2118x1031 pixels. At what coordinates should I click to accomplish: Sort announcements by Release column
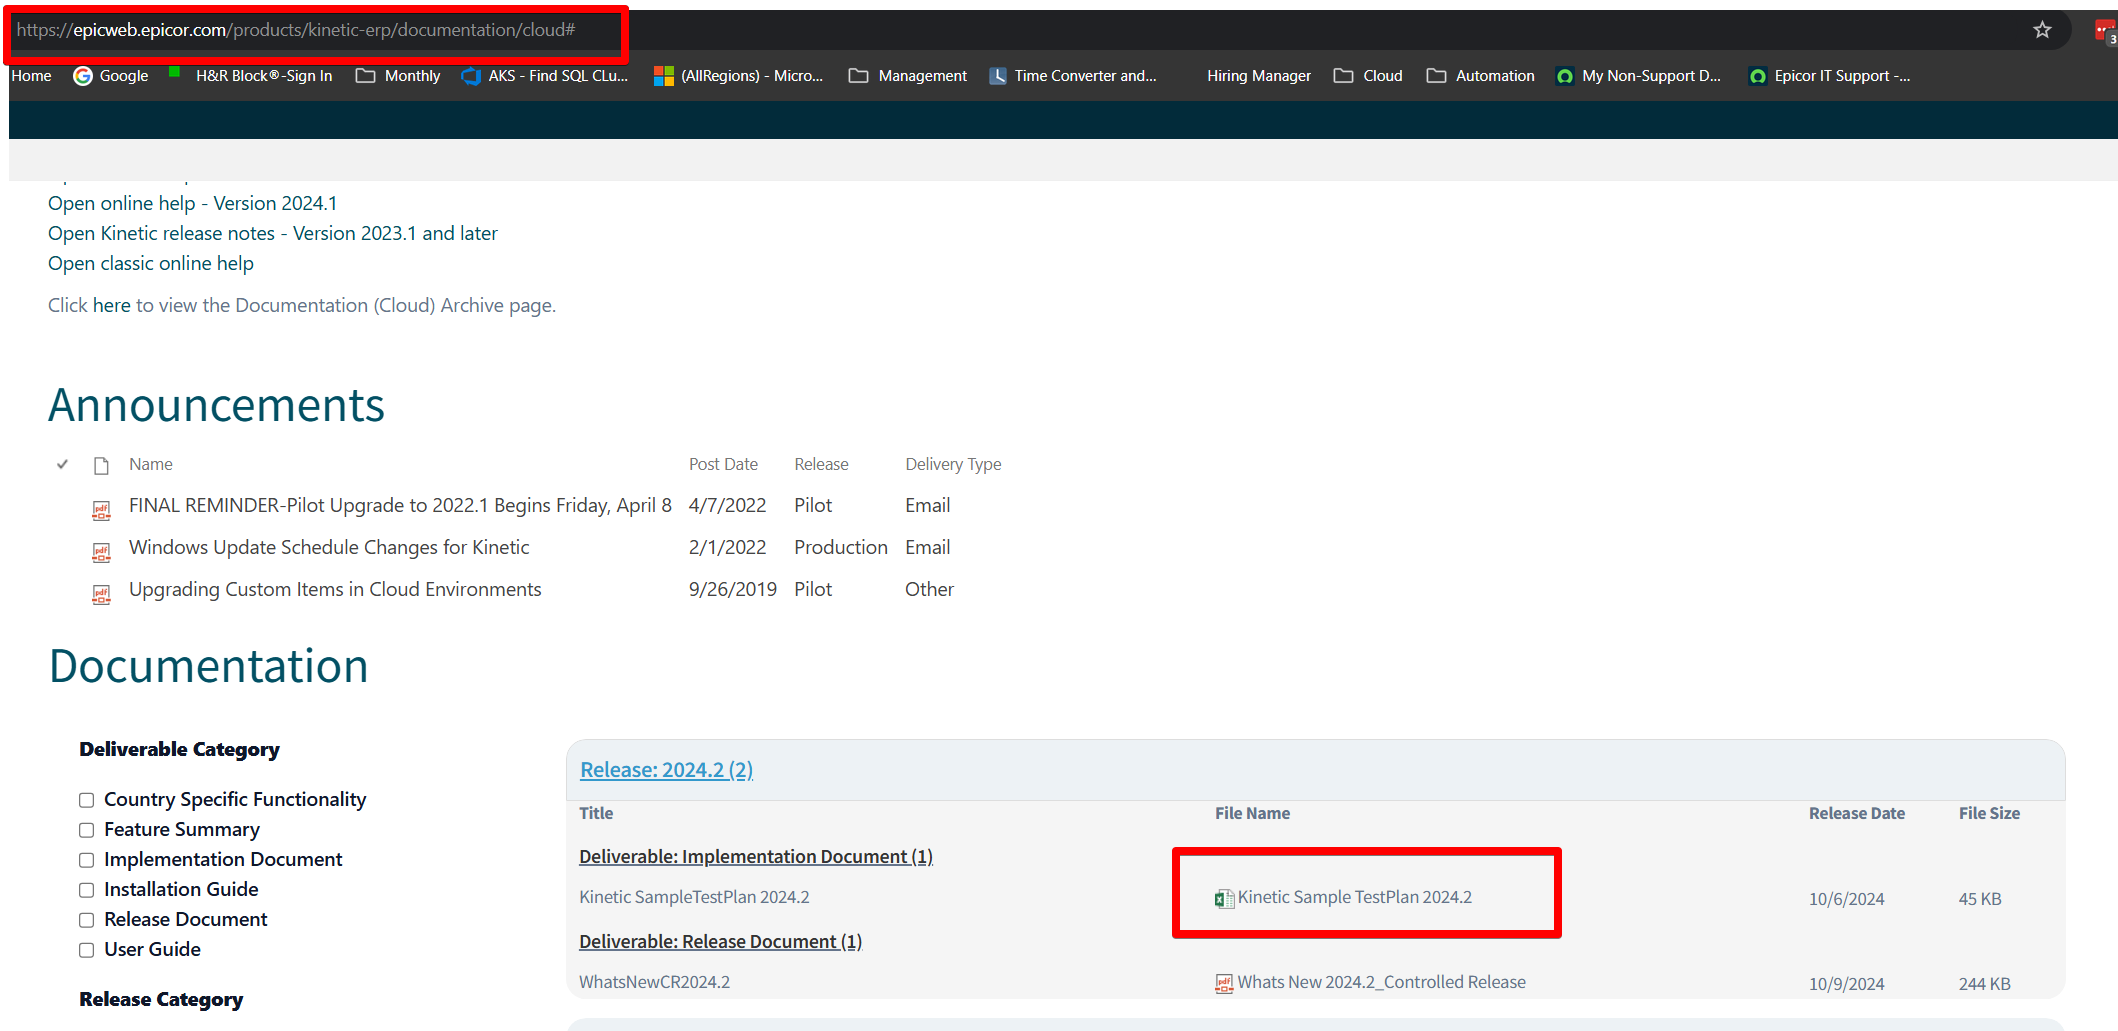tap(821, 464)
